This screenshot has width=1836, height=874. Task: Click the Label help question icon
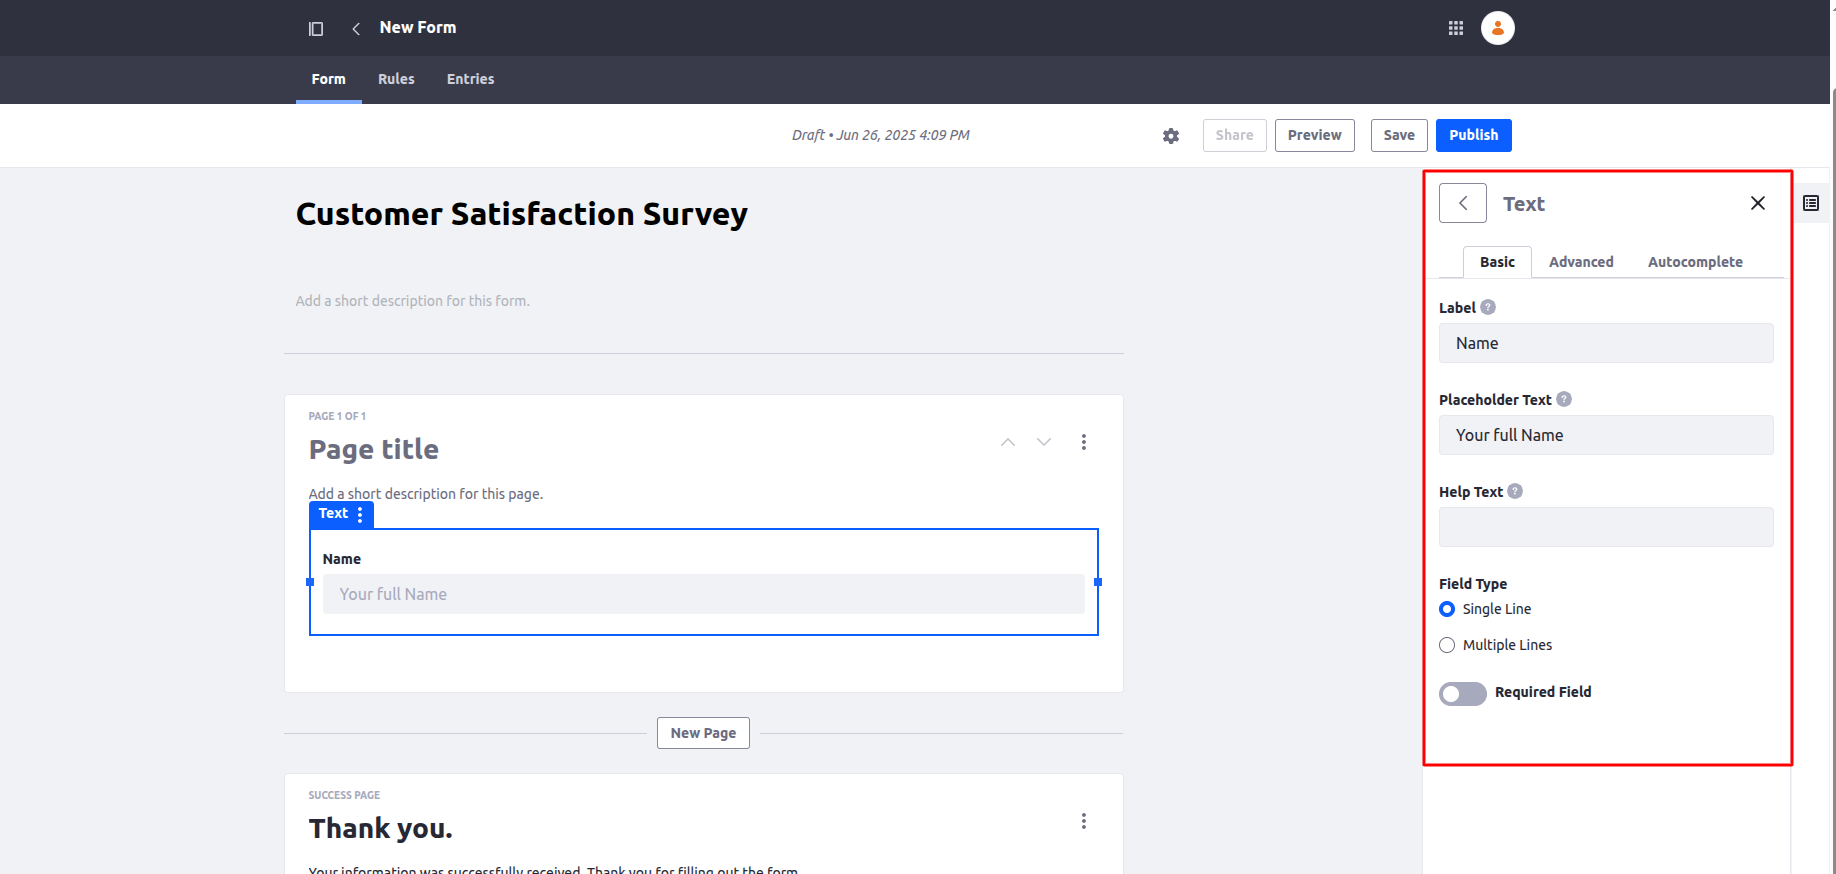click(1488, 307)
